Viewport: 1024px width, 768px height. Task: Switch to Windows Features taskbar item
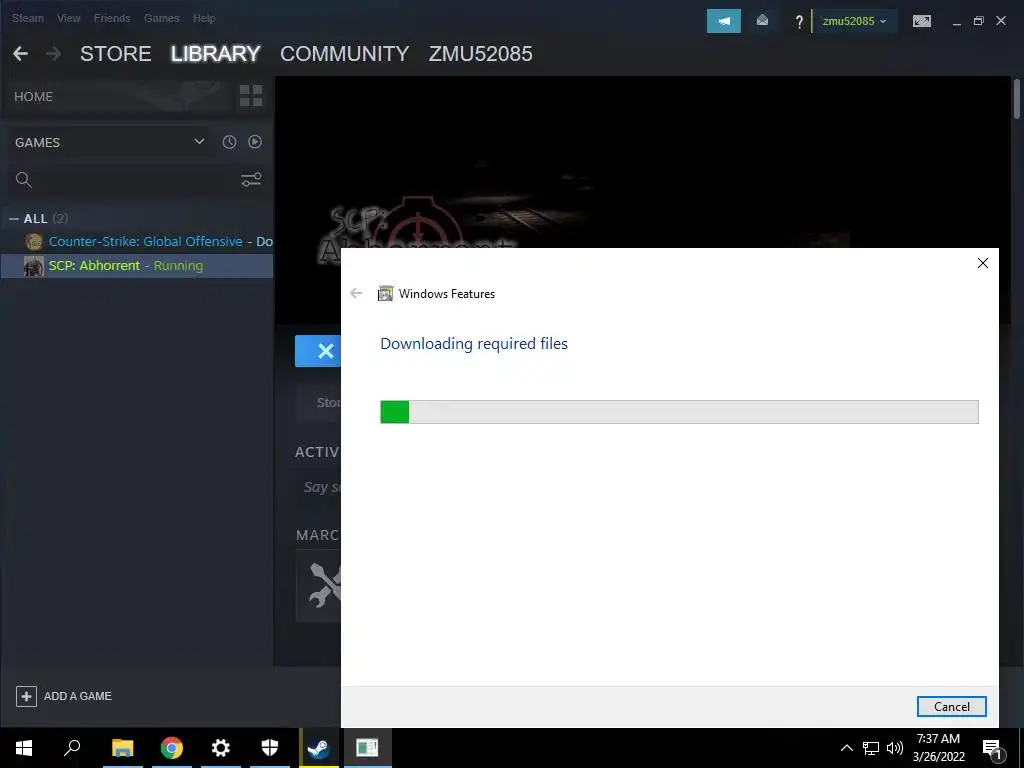click(367, 748)
